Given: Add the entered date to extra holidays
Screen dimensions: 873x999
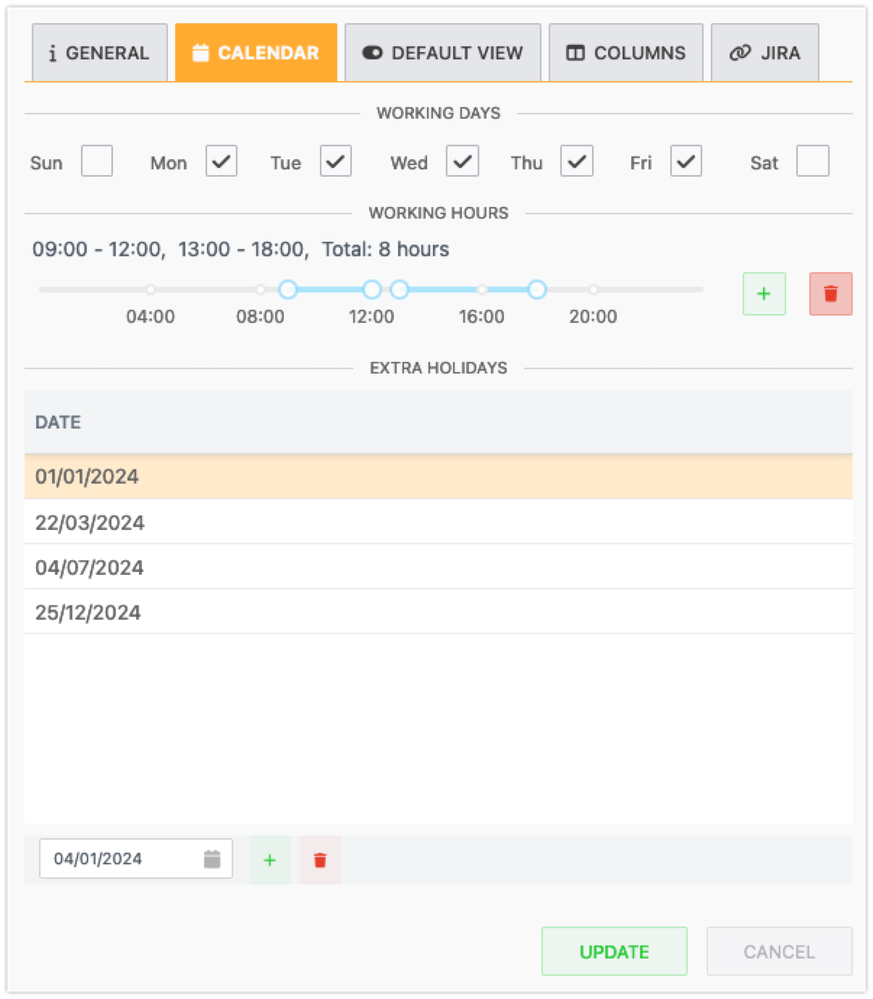Looking at the screenshot, I should [x=269, y=859].
